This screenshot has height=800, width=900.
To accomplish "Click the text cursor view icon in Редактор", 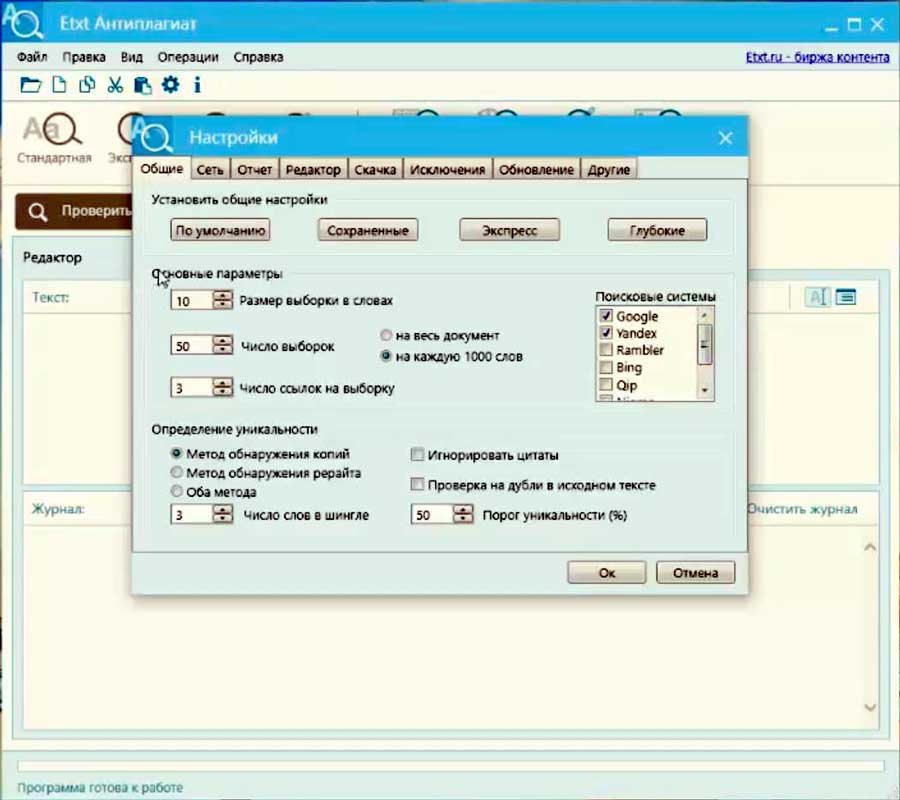I will point(817,297).
